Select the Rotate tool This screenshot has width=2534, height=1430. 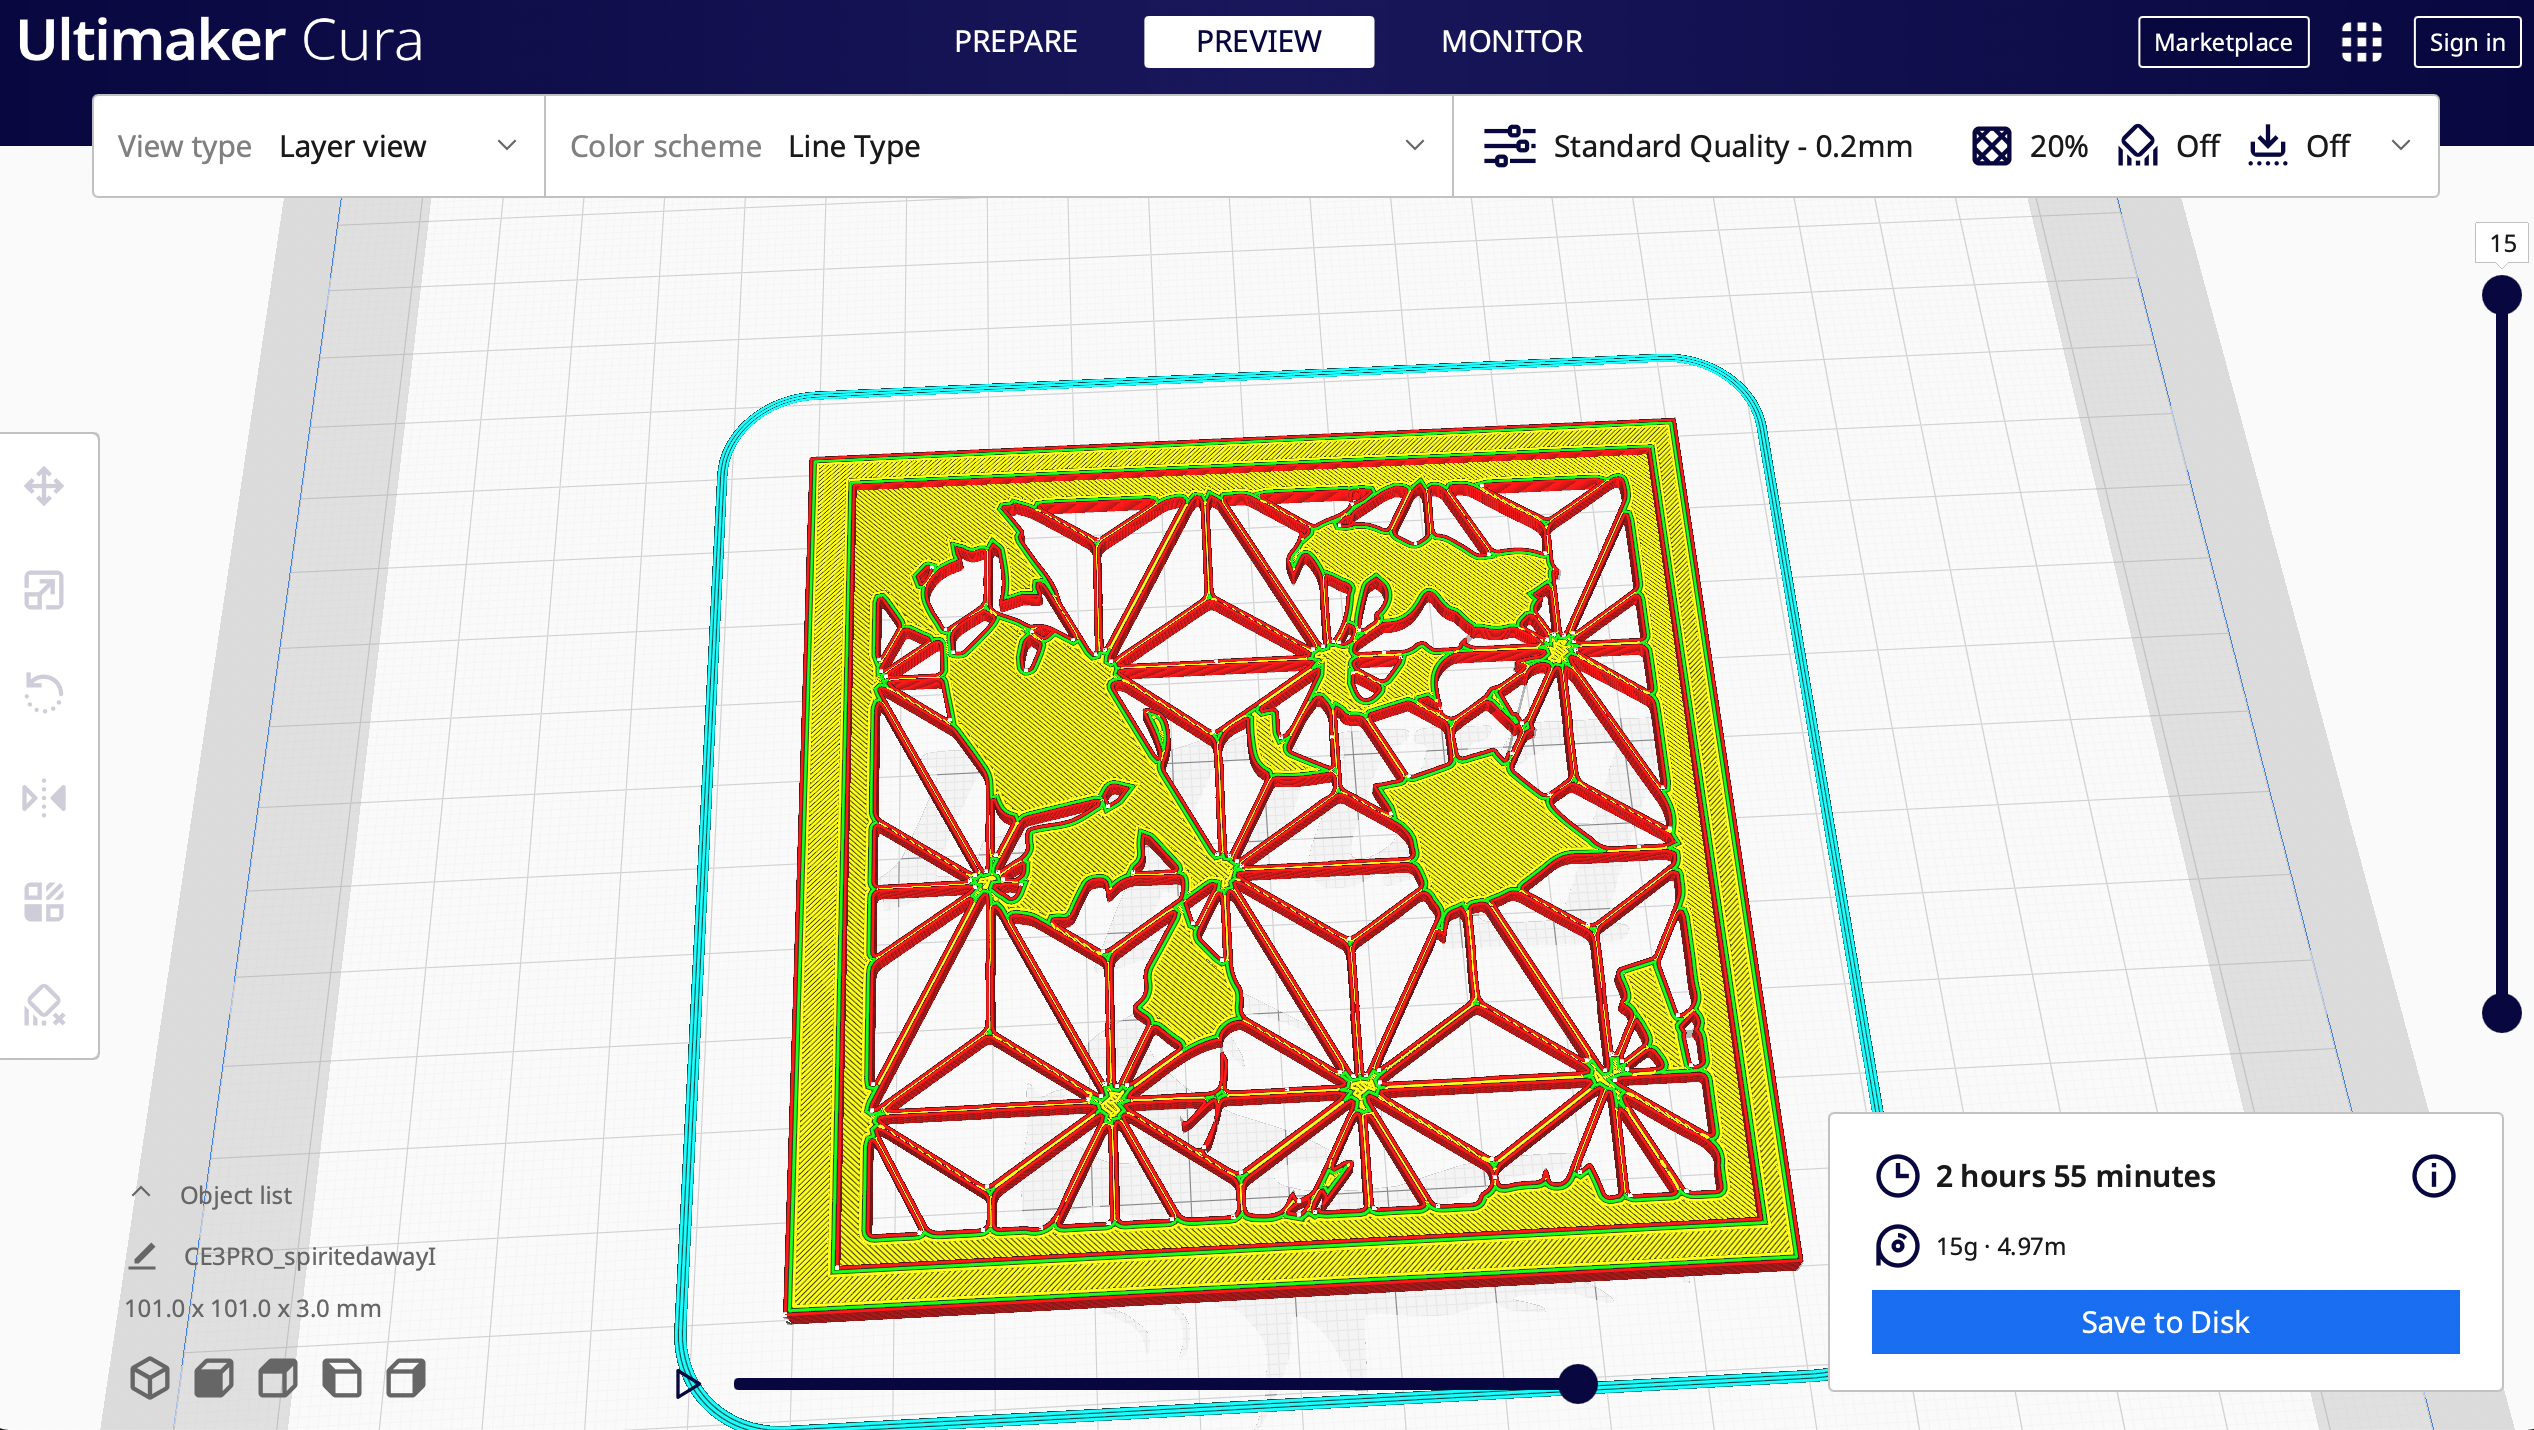point(44,693)
